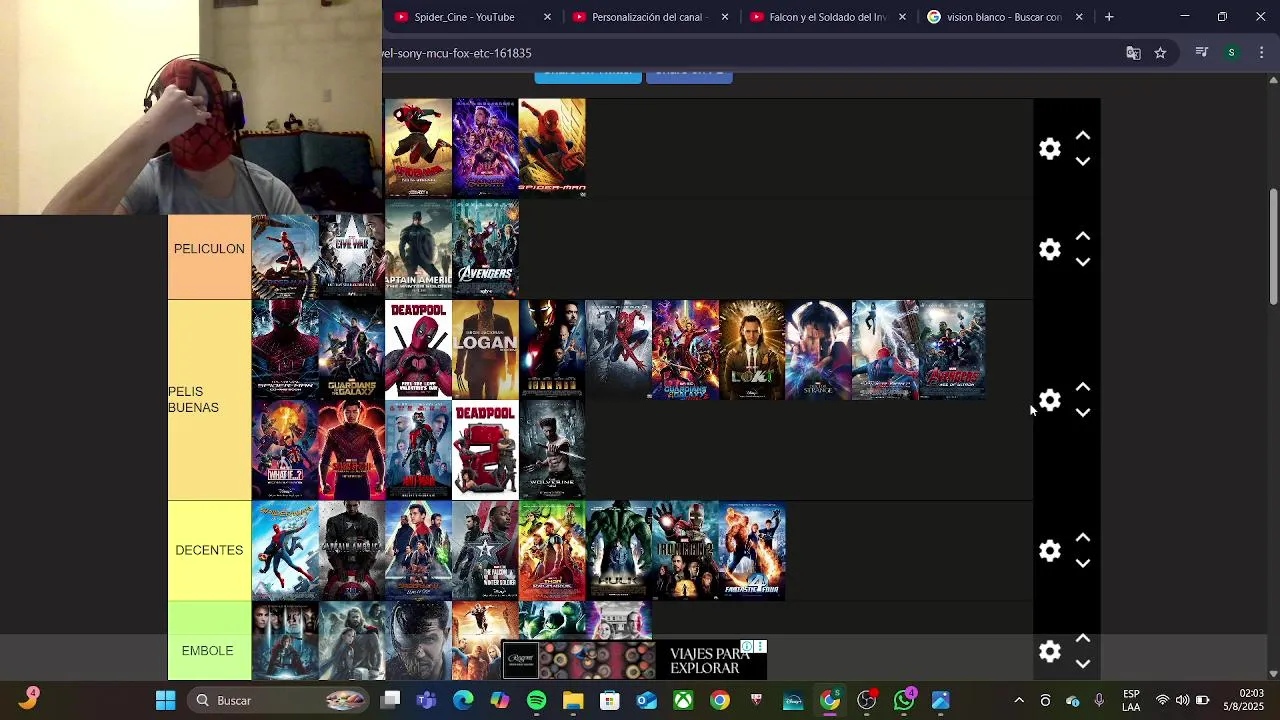1280x720 pixels.
Task: Switch to Falcon y el Soldado del Invierno tab
Action: tap(827, 17)
